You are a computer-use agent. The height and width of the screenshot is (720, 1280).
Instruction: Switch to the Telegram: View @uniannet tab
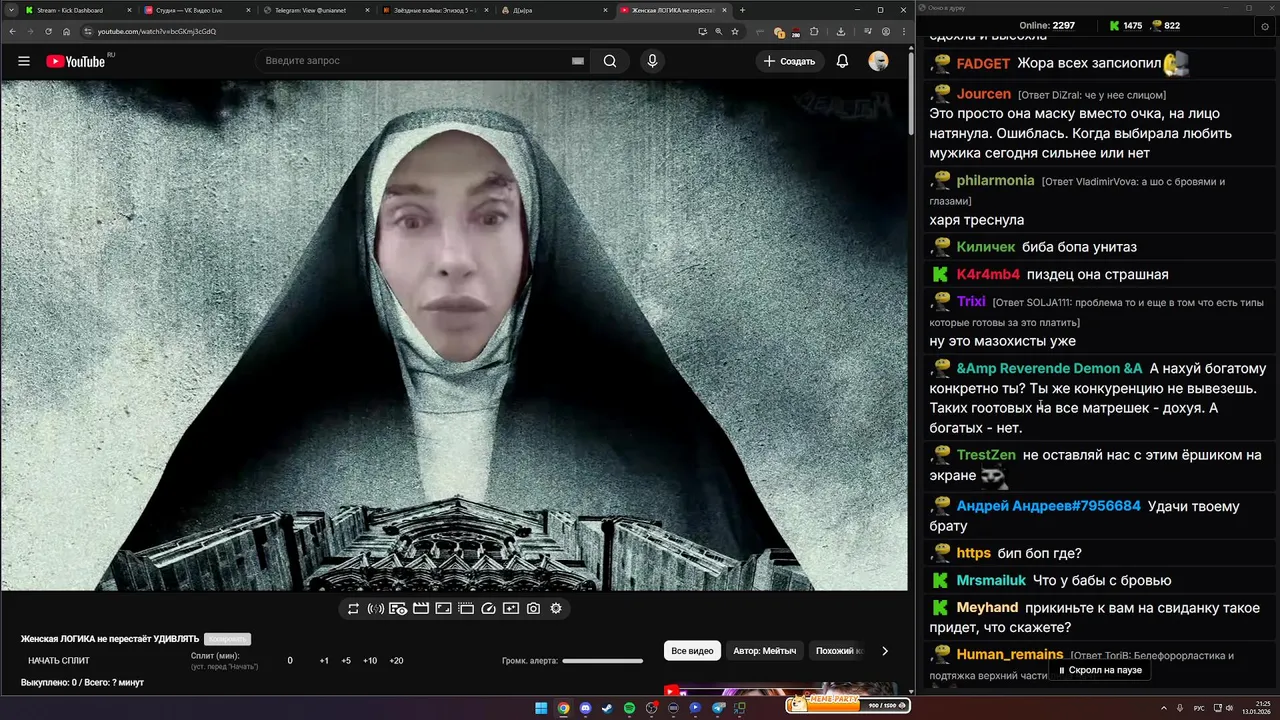tap(315, 10)
